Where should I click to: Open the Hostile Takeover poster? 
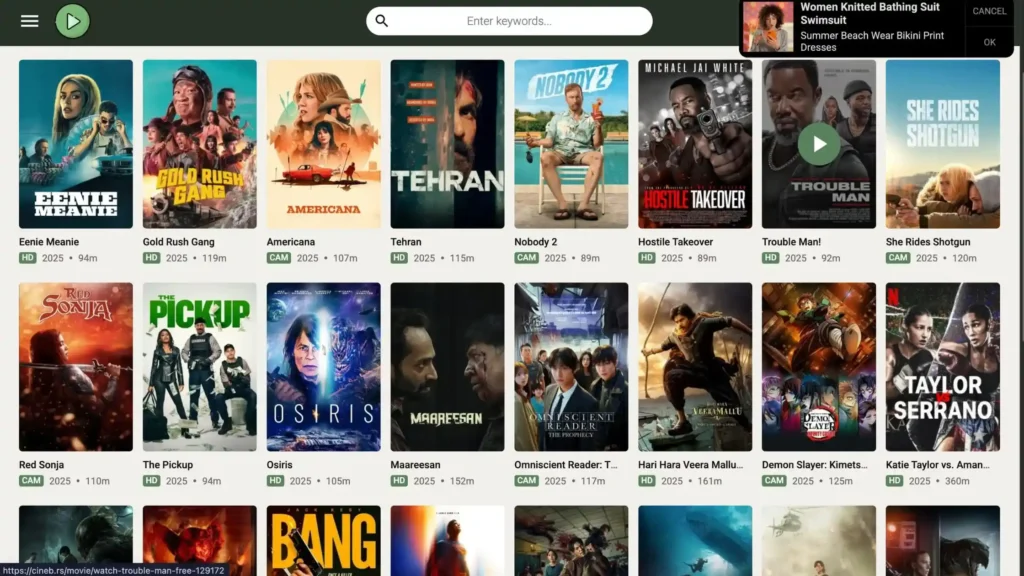point(695,144)
